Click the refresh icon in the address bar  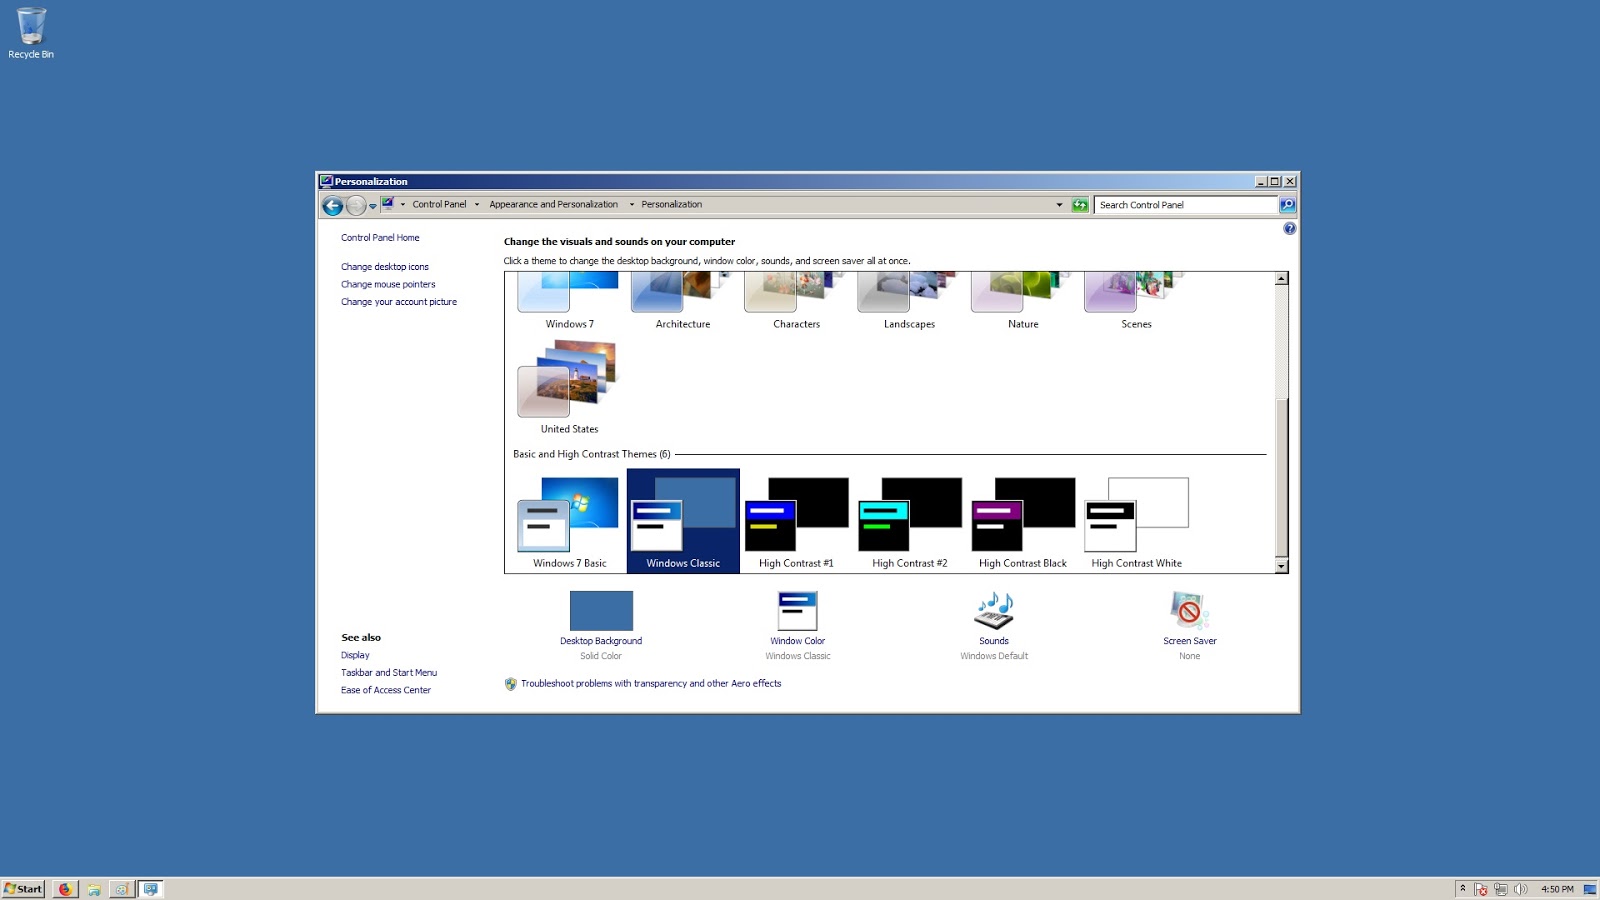(x=1080, y=205)
